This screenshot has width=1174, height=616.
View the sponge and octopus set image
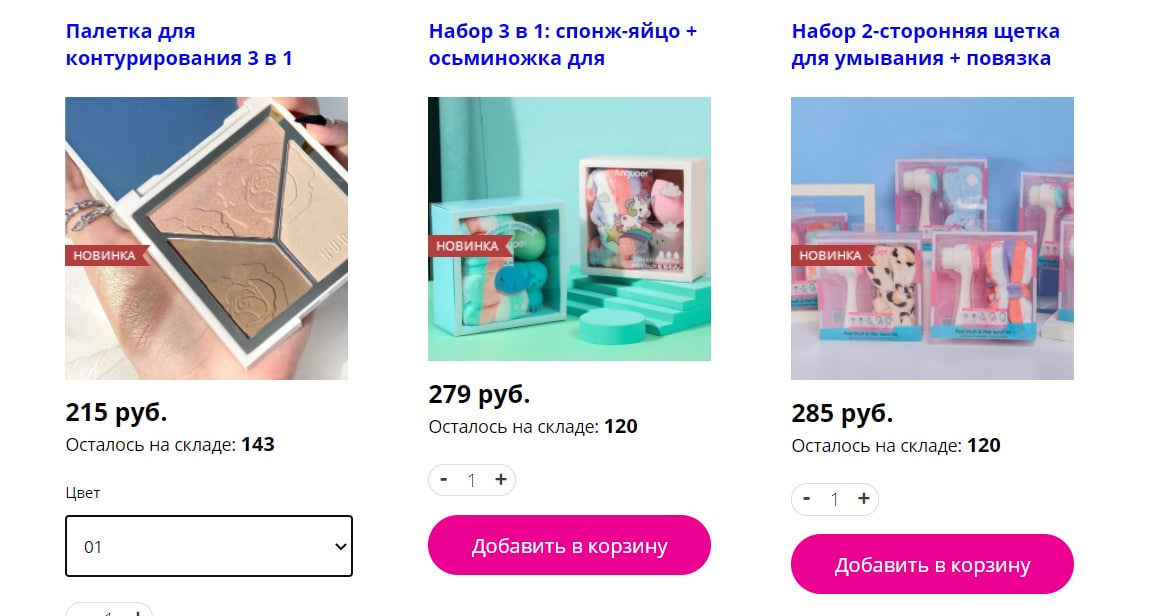(x=569, y=229)
